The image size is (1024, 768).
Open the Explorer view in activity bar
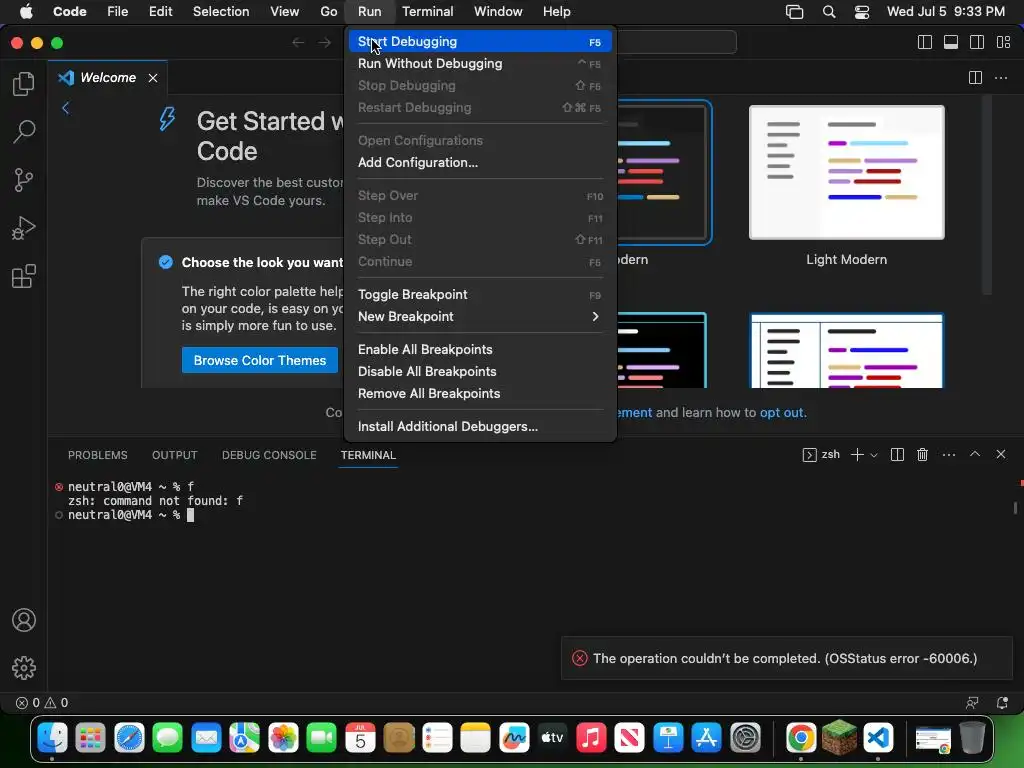click(24, 84)
